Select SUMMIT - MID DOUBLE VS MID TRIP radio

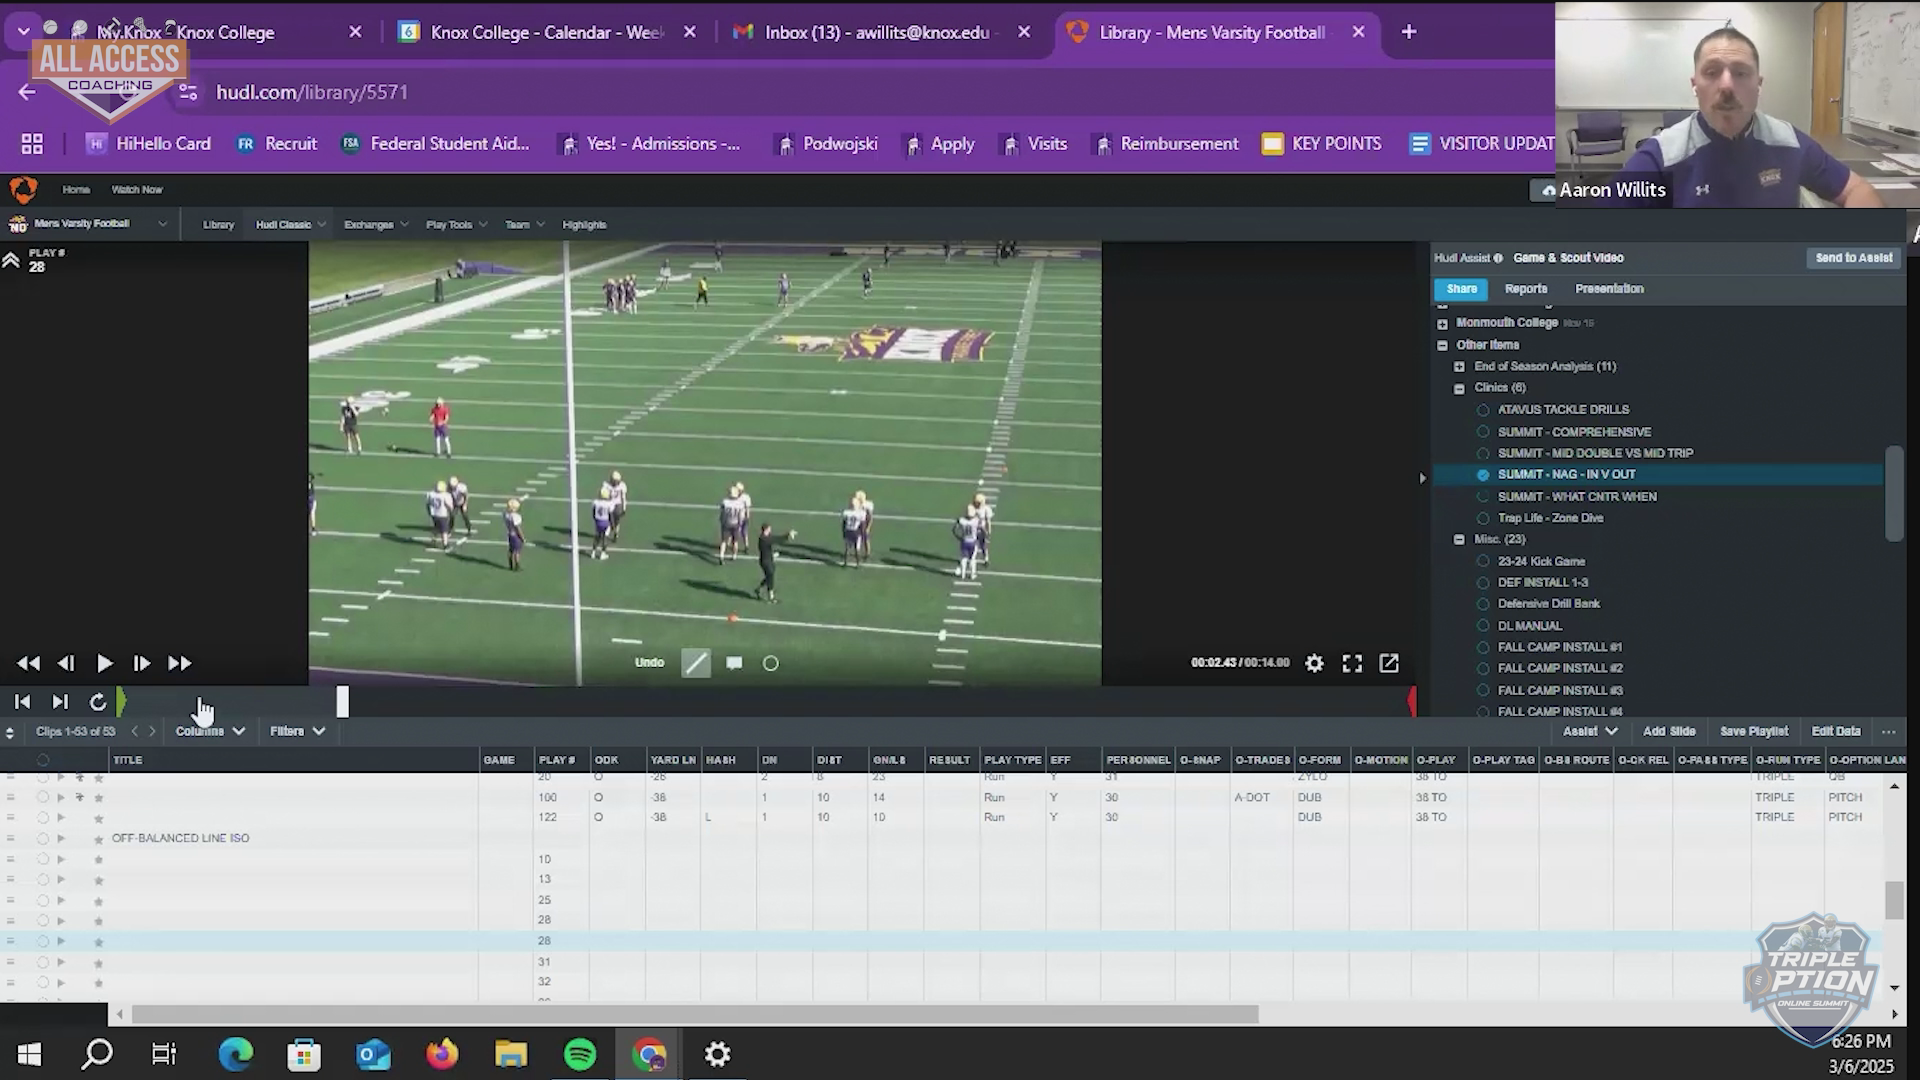pos(1483,453)
